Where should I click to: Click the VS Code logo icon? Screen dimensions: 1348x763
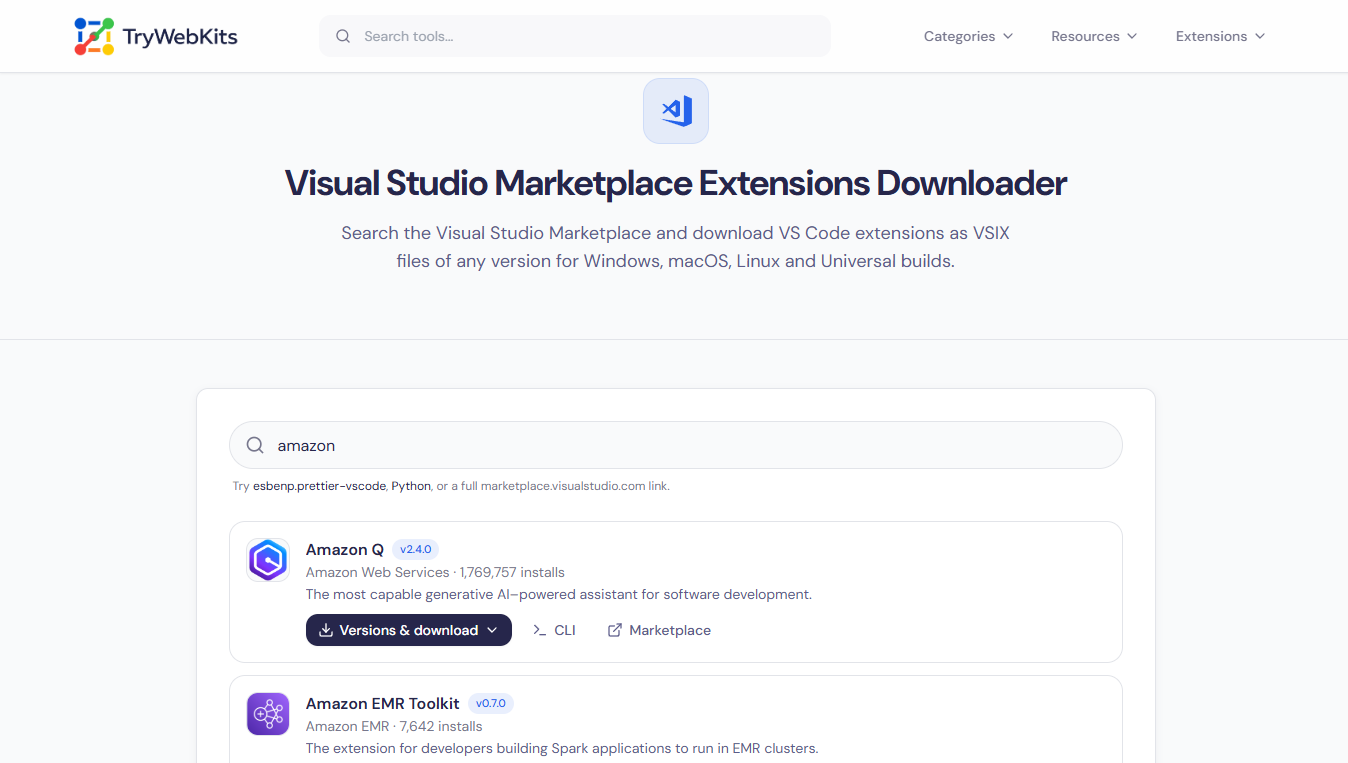point(676,111)
